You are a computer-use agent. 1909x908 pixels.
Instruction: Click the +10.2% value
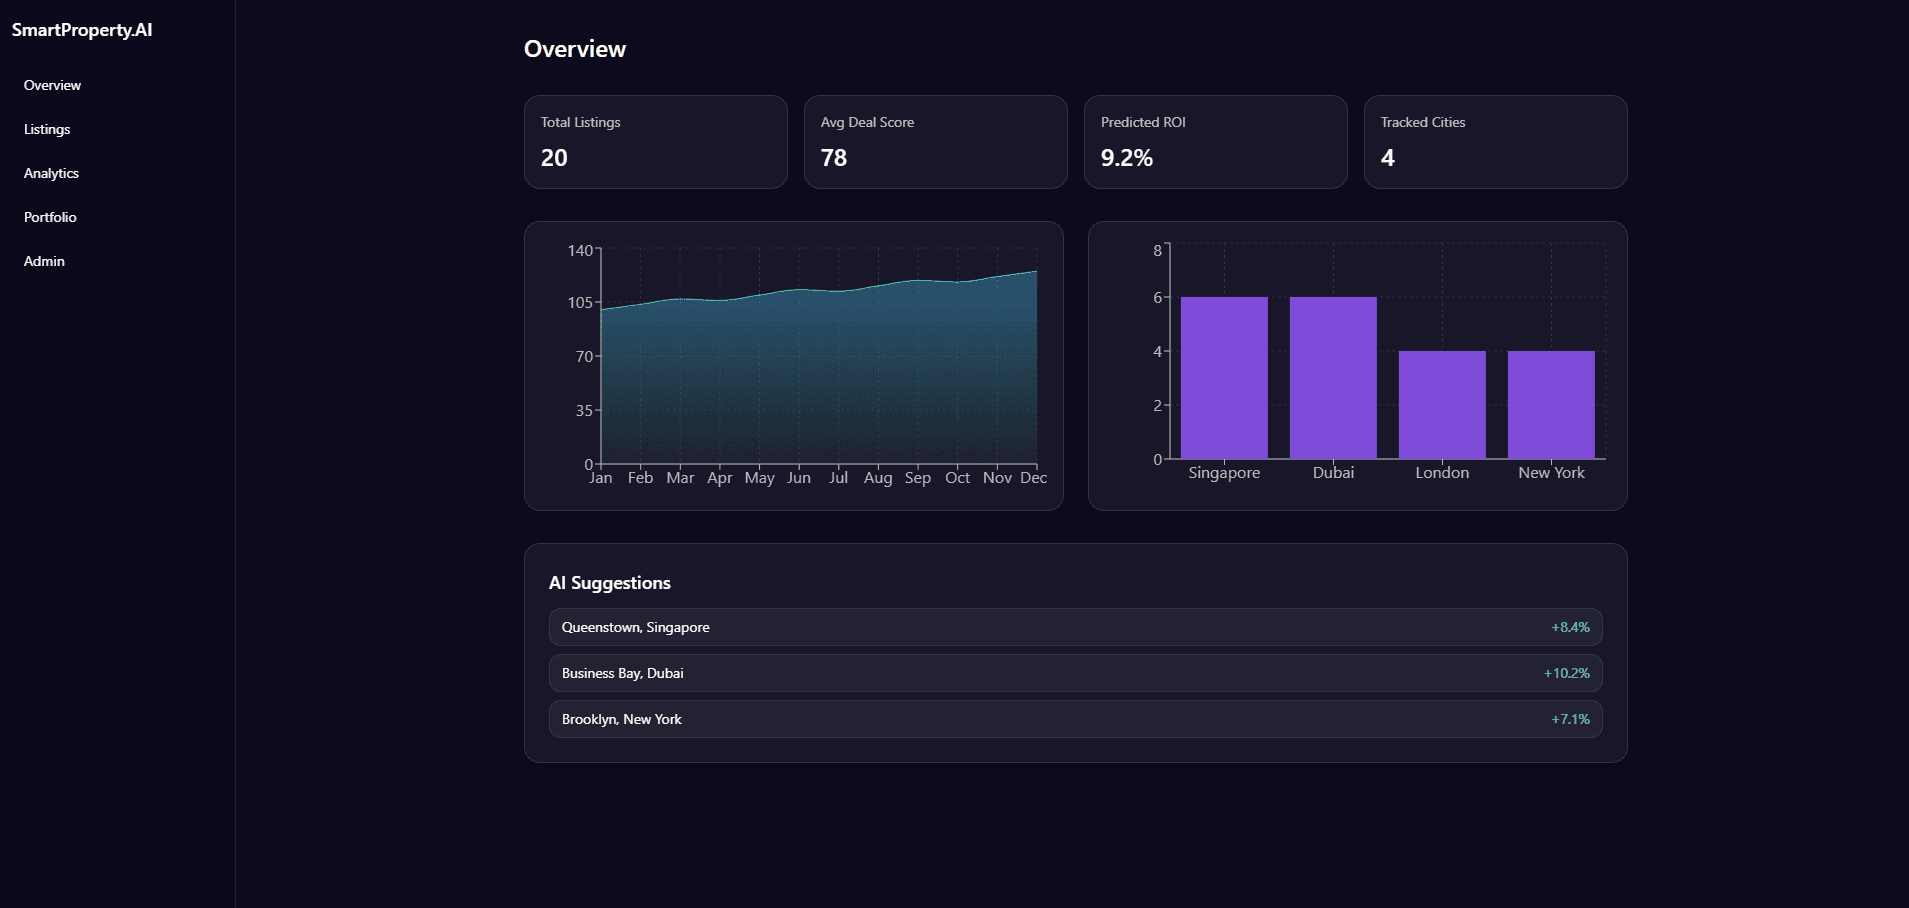(1567, 673)
